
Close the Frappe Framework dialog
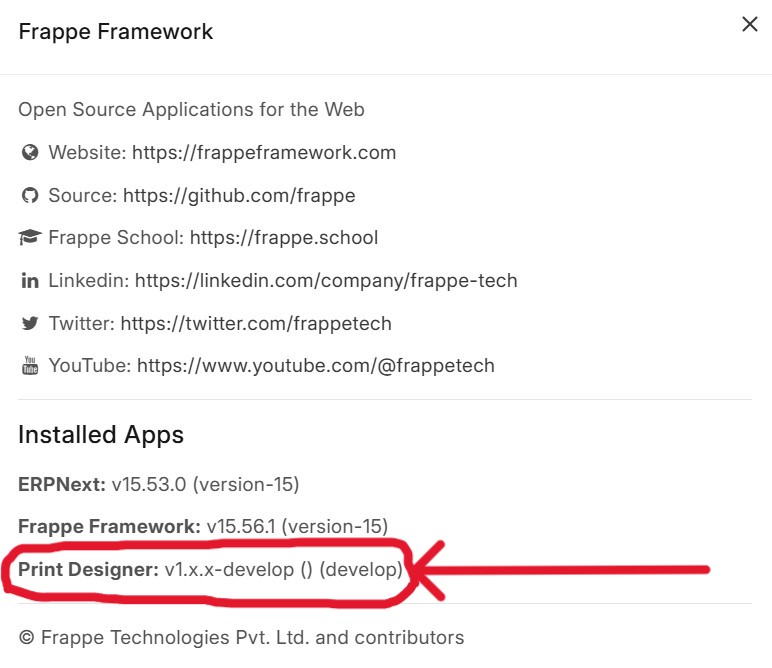pyautogui.click(x=749, y=24)
